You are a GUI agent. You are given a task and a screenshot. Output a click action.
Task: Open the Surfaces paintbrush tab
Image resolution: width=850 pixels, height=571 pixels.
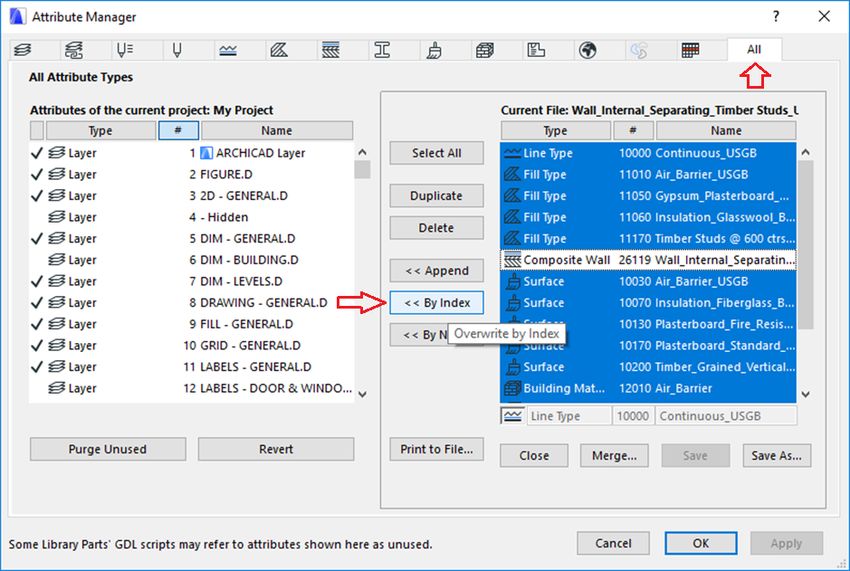[x=434, y=50]
